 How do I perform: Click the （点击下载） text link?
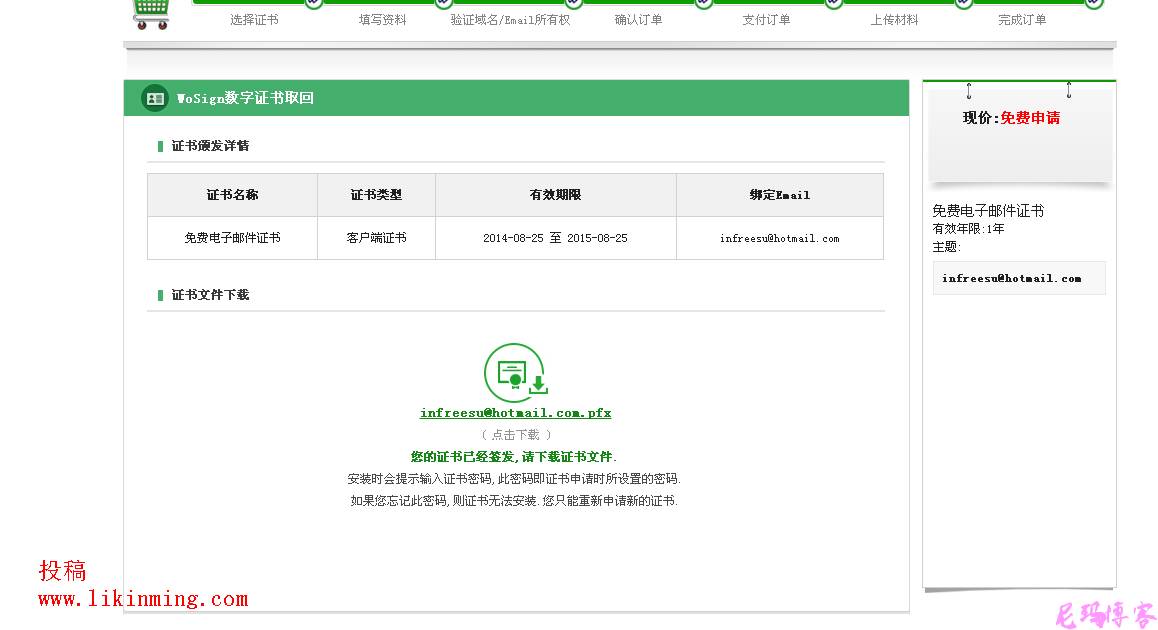(x=514, y=434)
